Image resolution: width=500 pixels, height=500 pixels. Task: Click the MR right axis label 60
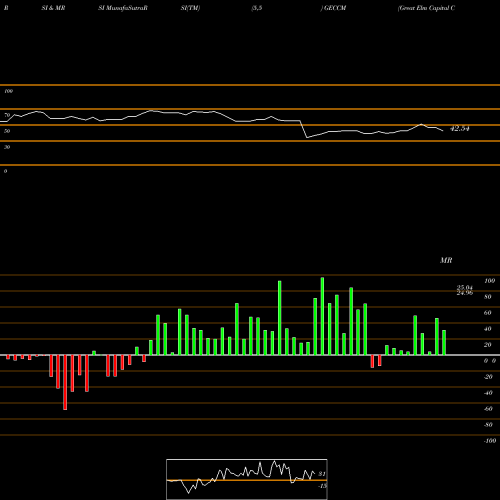(x=487, y=313)
